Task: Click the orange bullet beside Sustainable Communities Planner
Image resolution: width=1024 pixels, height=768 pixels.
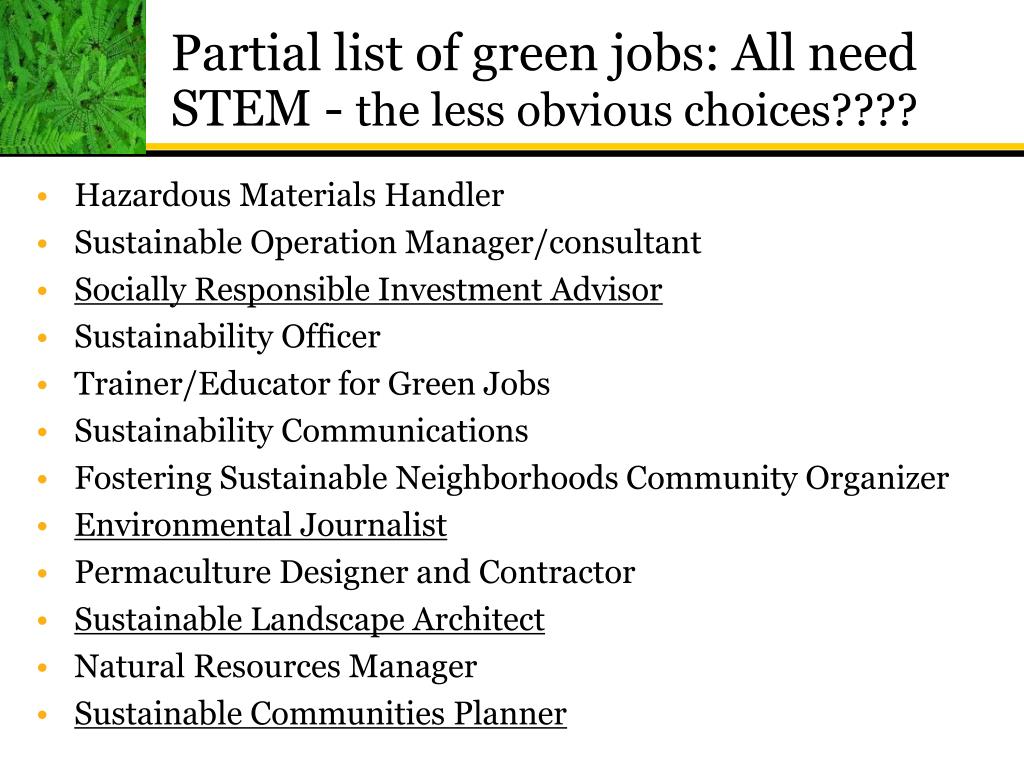Action: [x=43, y=714]
